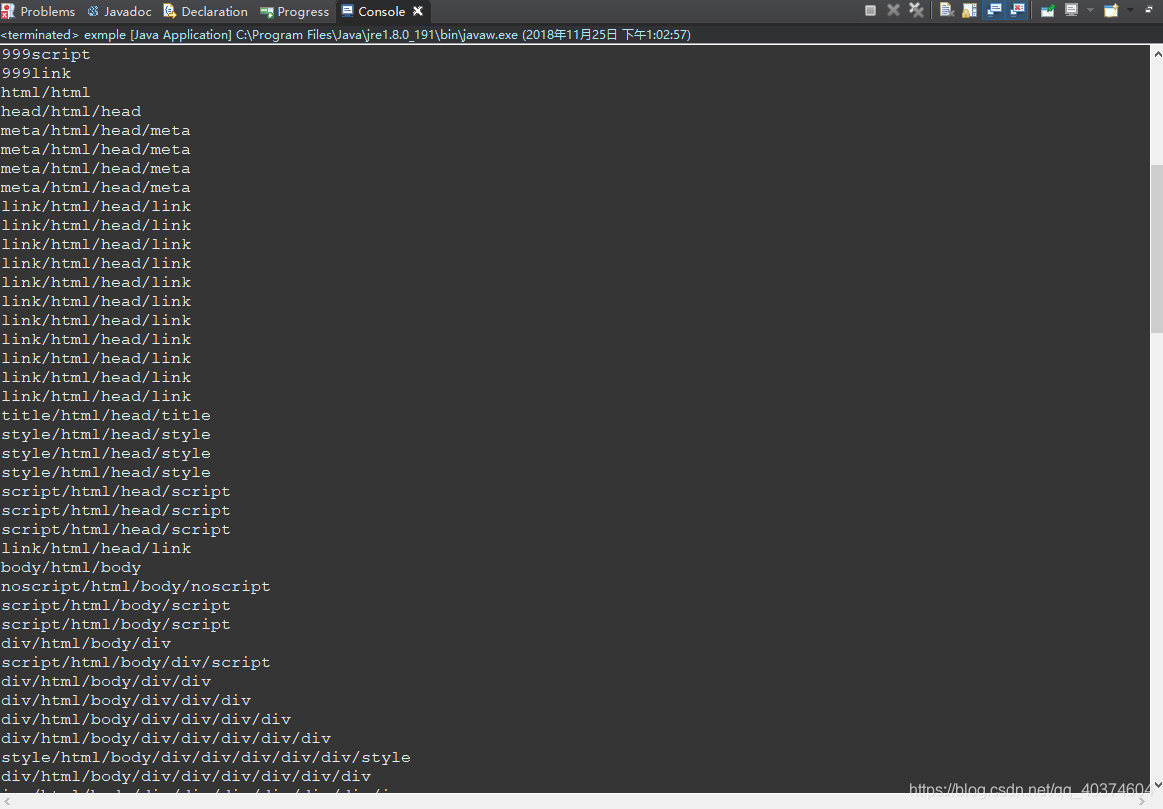The width and height of the screenshot is (1163, 809).
Task: Open the Display Selected Console dropdown arrow
Action: pyautogui.click(x=1090, y=10)
